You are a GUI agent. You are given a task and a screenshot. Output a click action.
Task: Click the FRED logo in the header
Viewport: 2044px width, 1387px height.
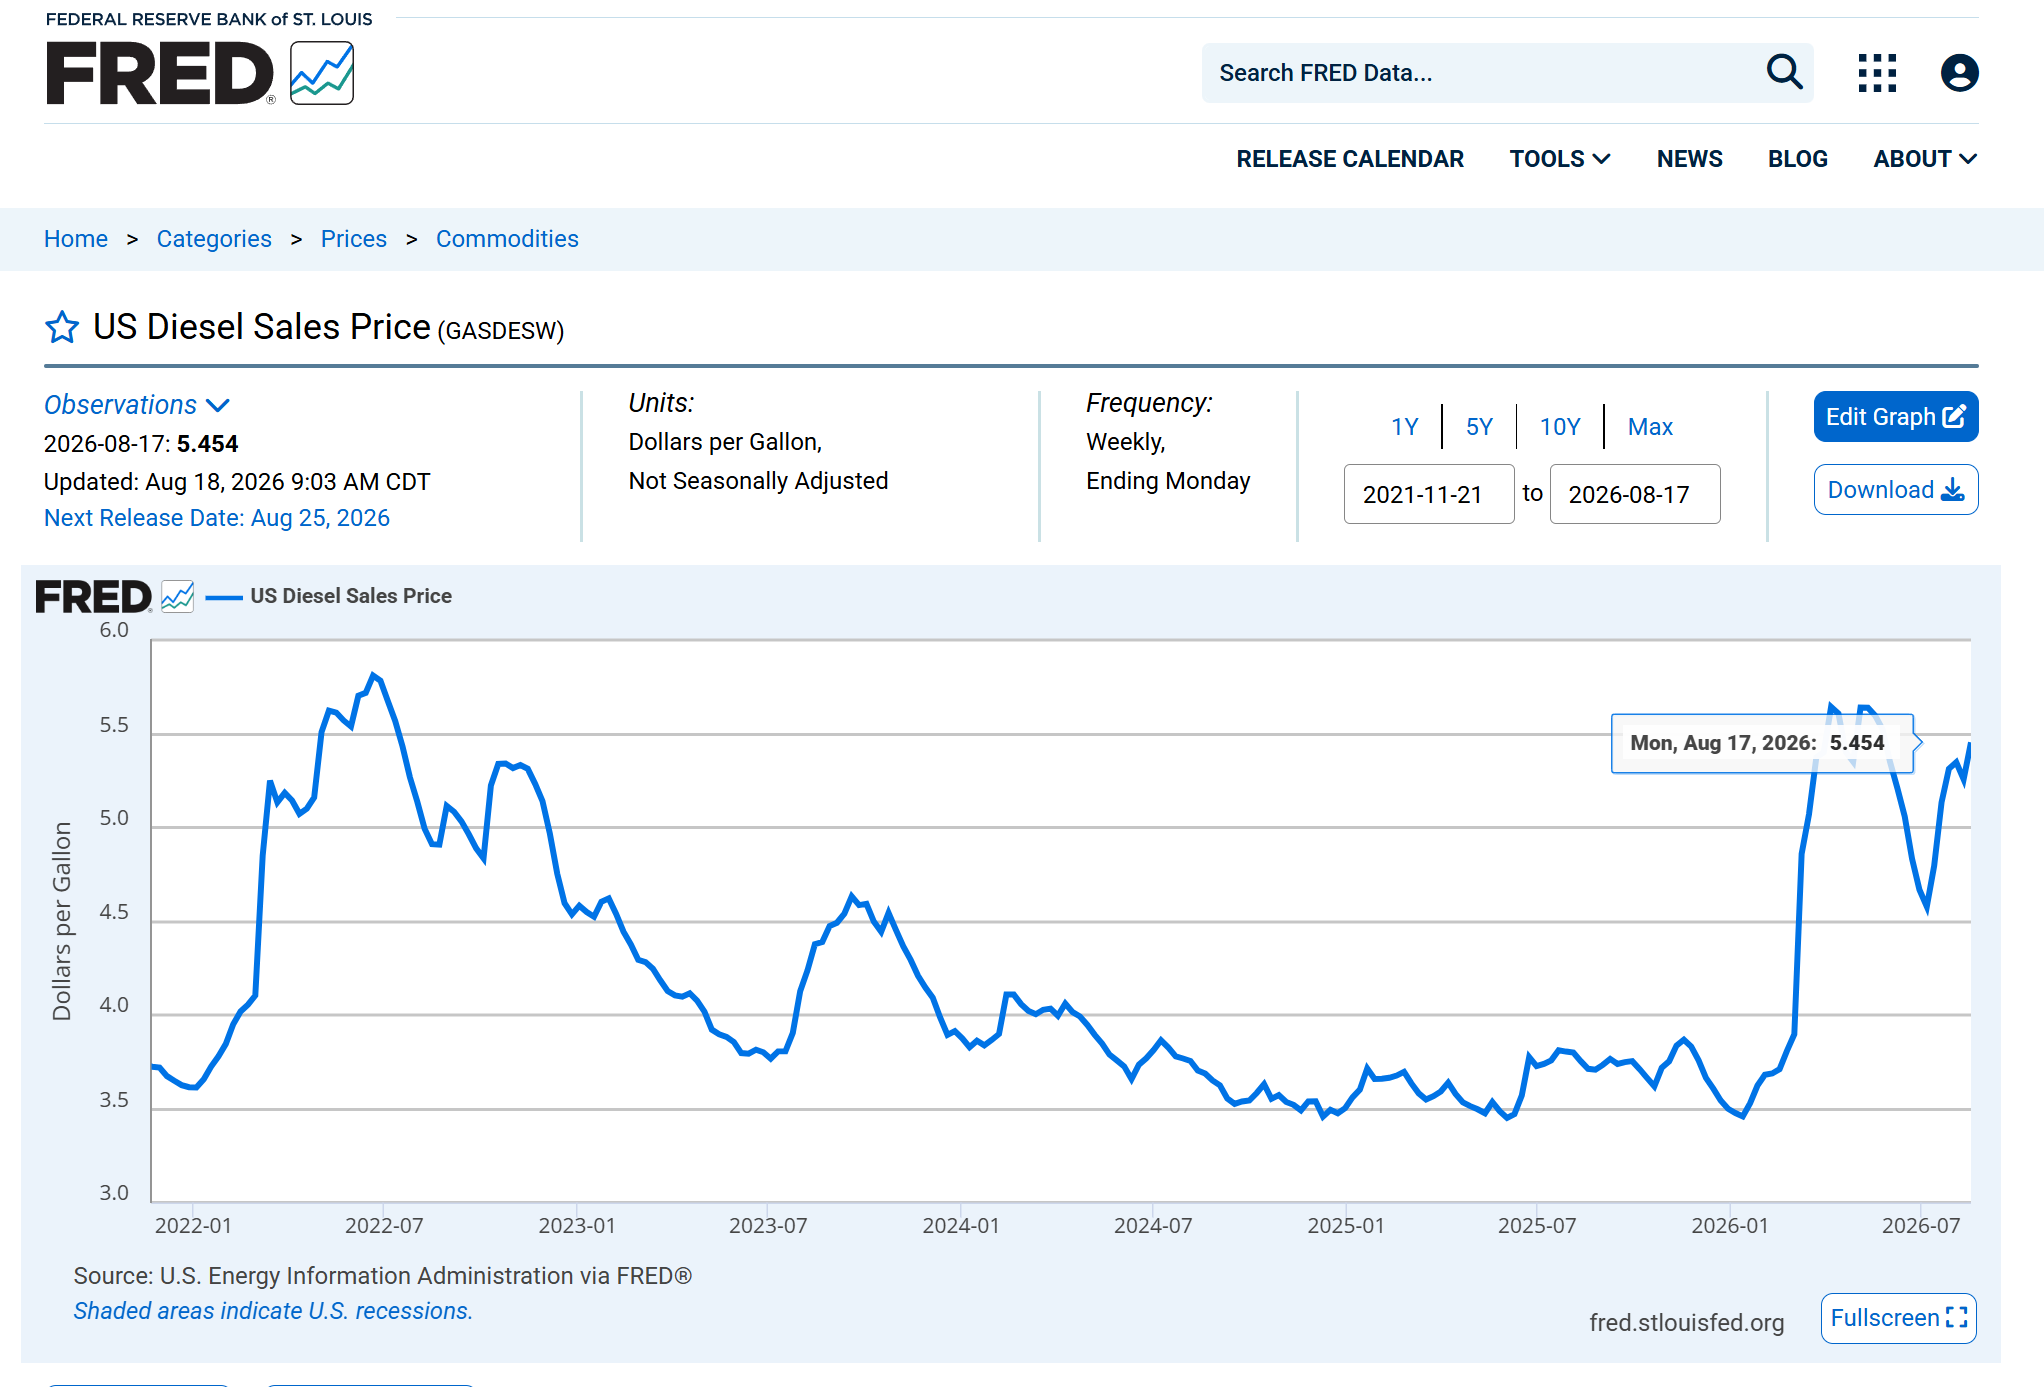pyautogui.click(x=200, y=73)
